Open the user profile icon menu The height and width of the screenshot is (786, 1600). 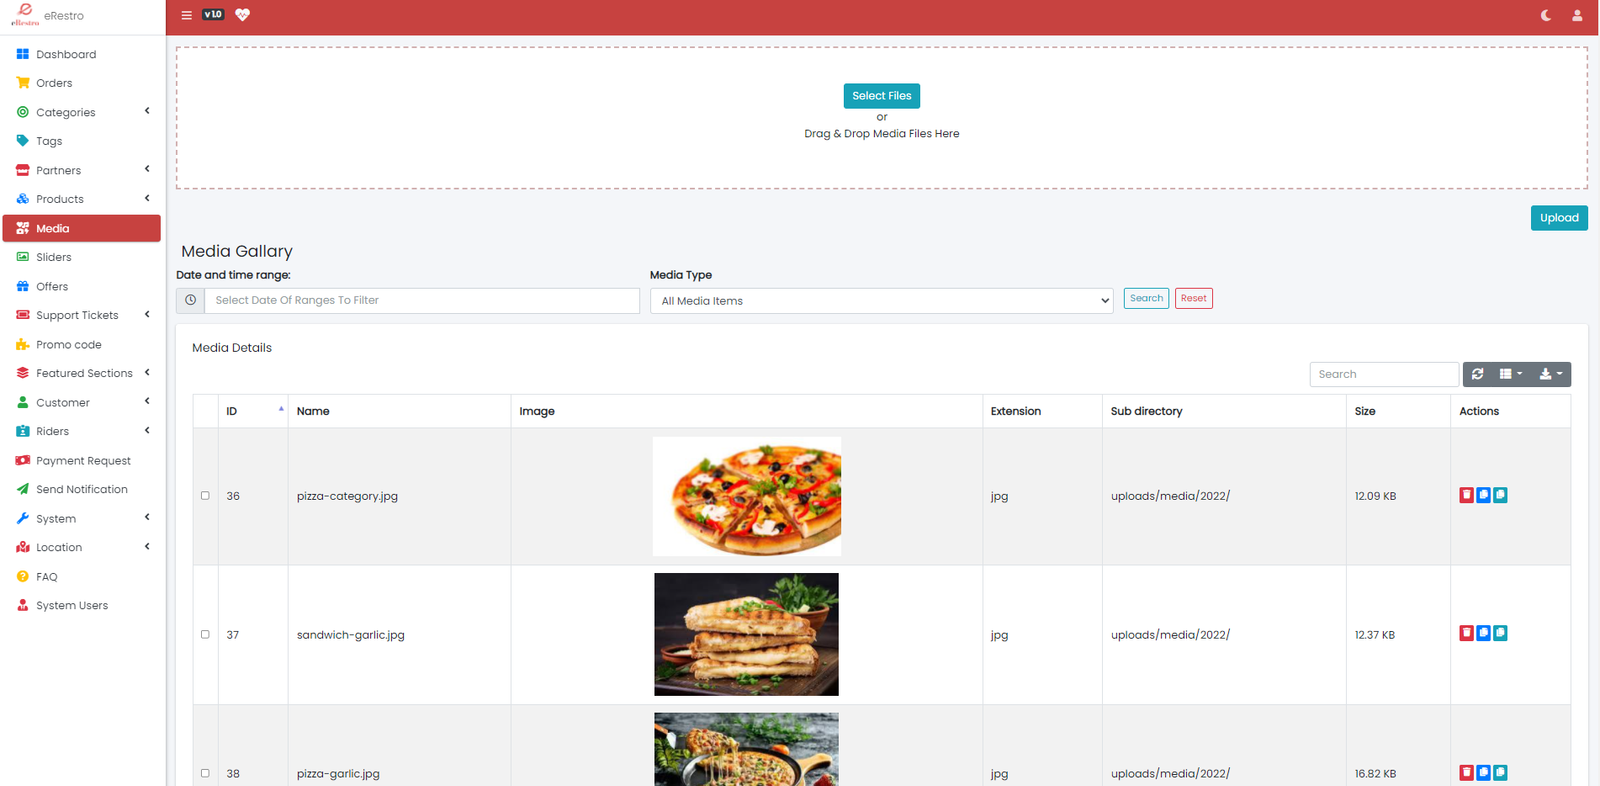click(1577, 15)
